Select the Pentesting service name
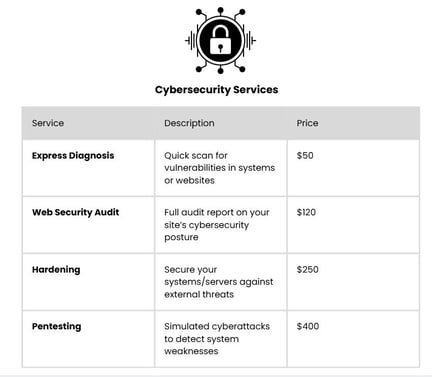 coord(57,326)
